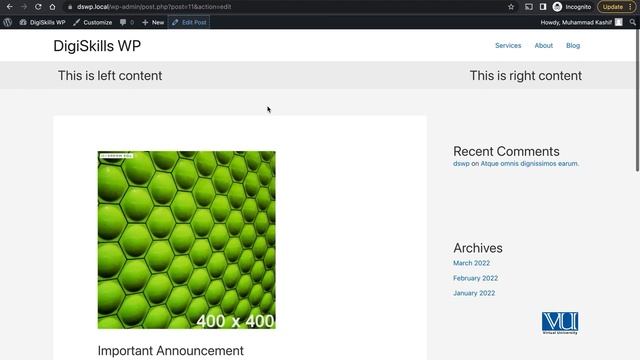
Task: Open Customize in the admin bar
Action: tap(93, 22)
